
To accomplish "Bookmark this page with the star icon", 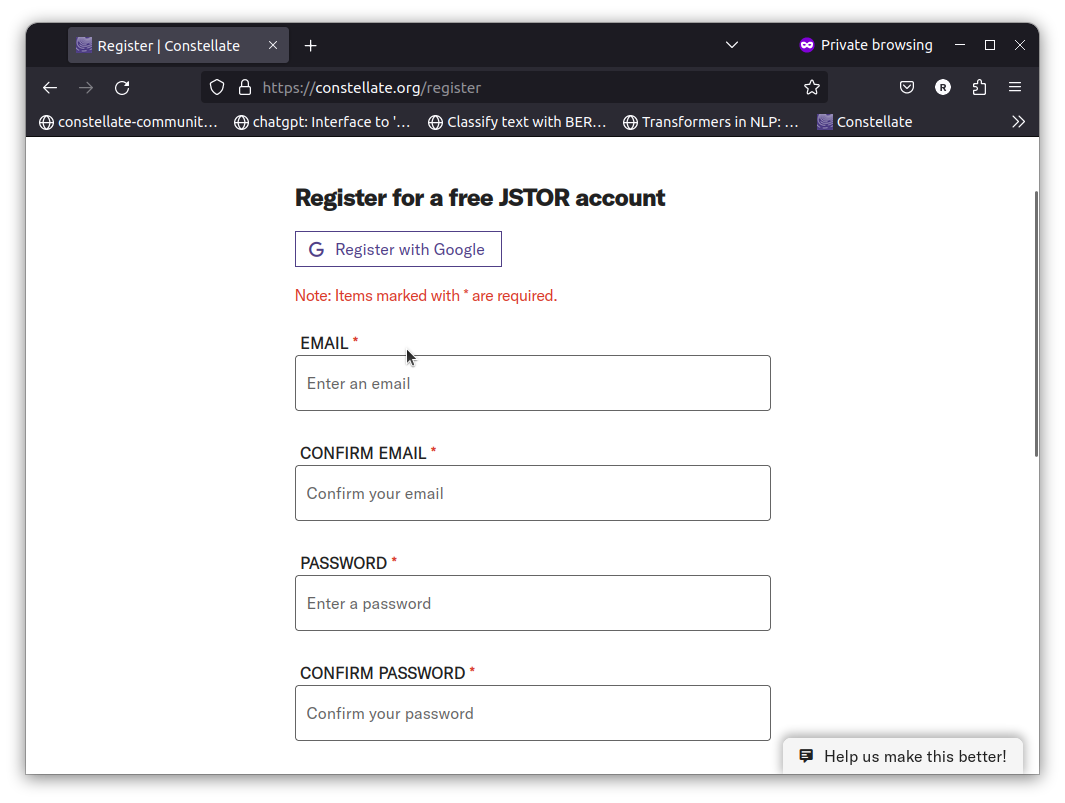I will pyautogui.click(x=812, y=88).
